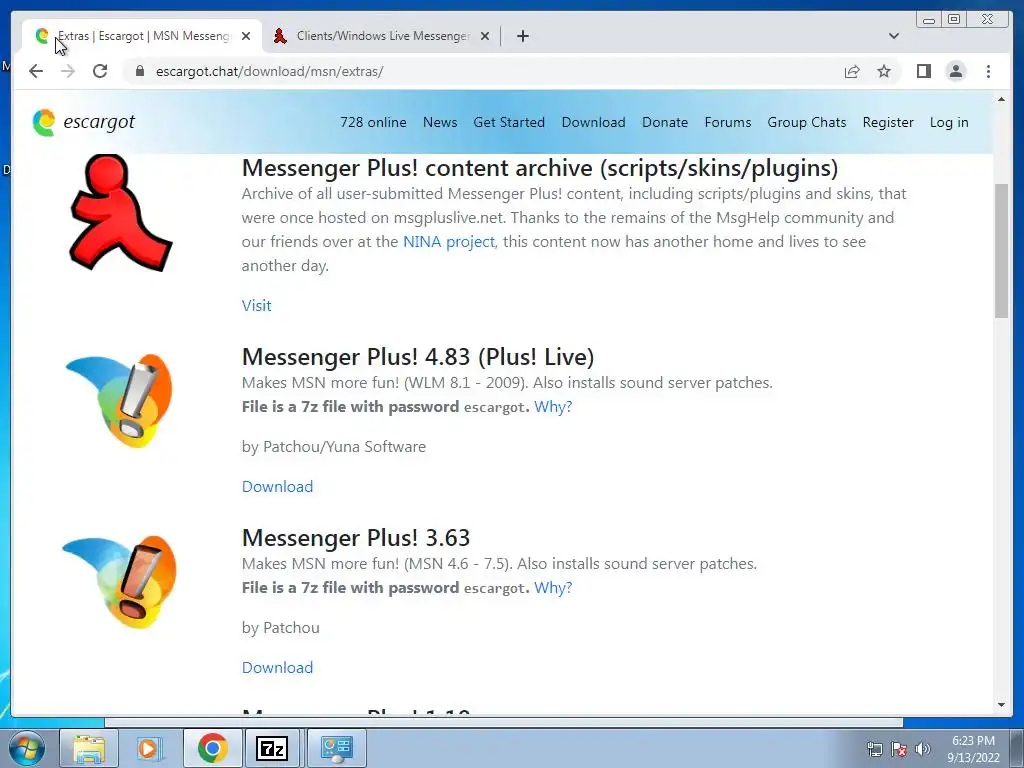This screenshot has width=1024, height=768.
Task: Bookmark page with star icon
Action: tap(884, 71)
